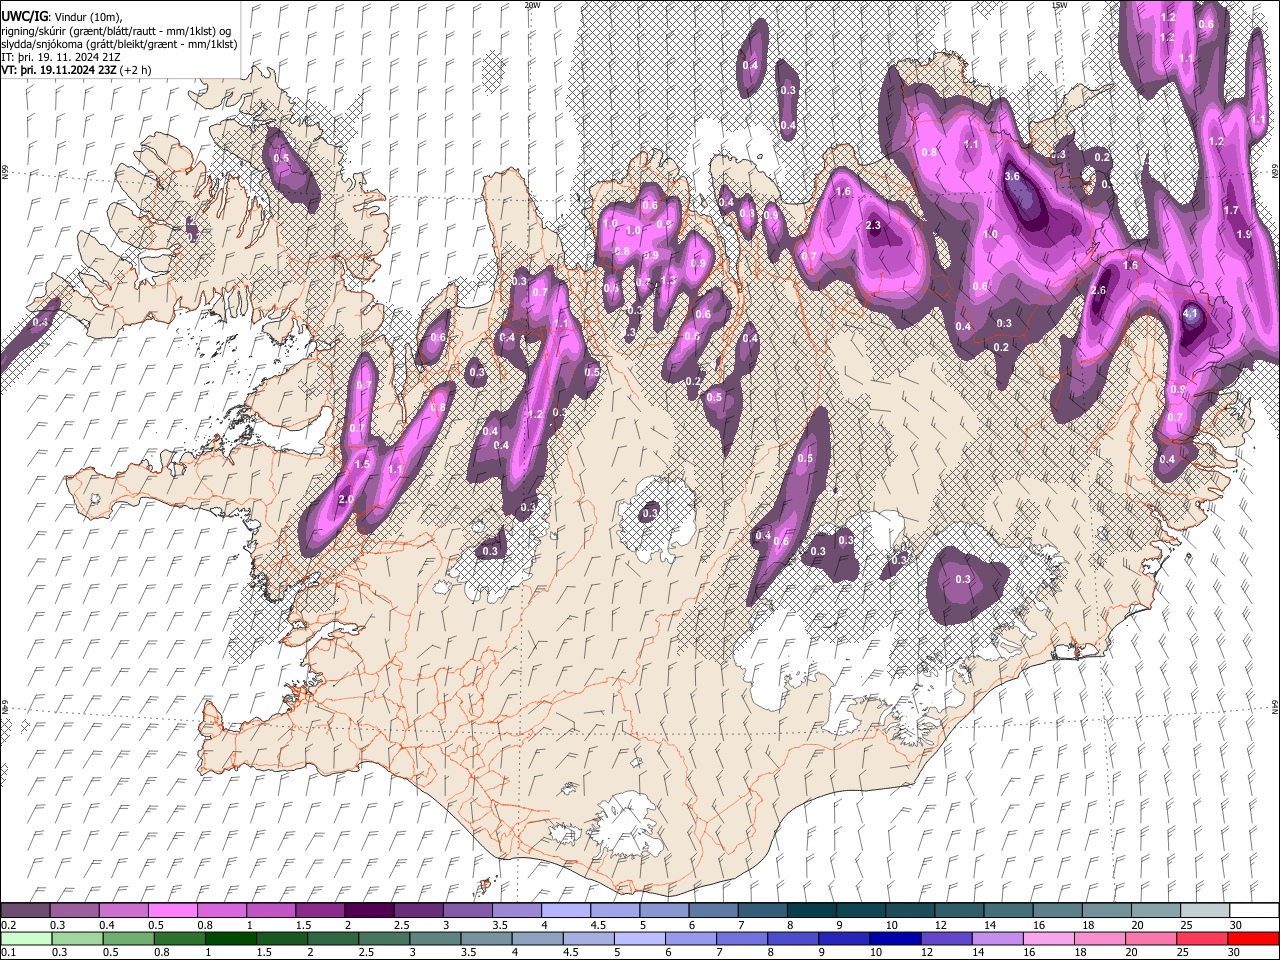Select lower legend light pink swatch at 16
1280x960 pixels.
pos(1047,938)
